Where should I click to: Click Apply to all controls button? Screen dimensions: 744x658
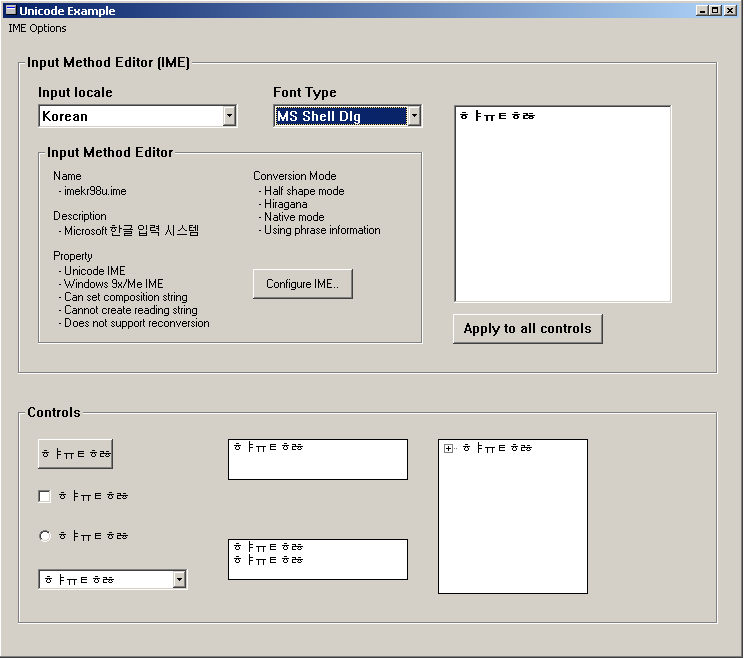click(x=527, y=329)
